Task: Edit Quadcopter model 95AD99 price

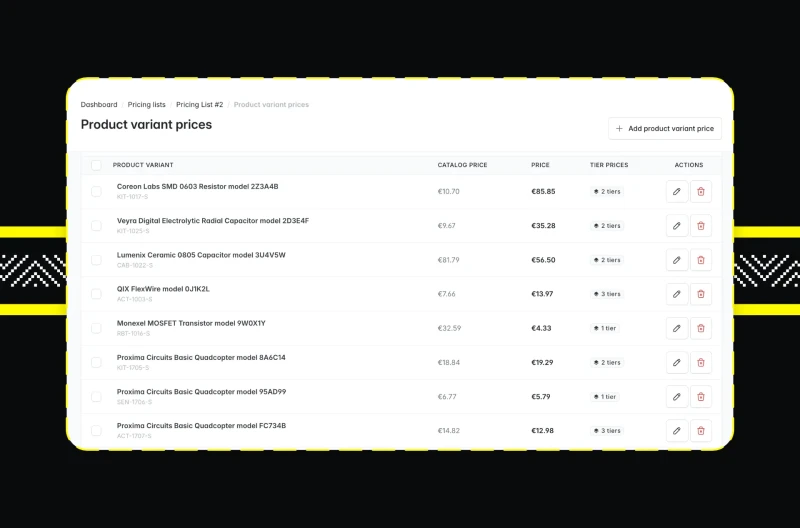Action: [677, 396]
